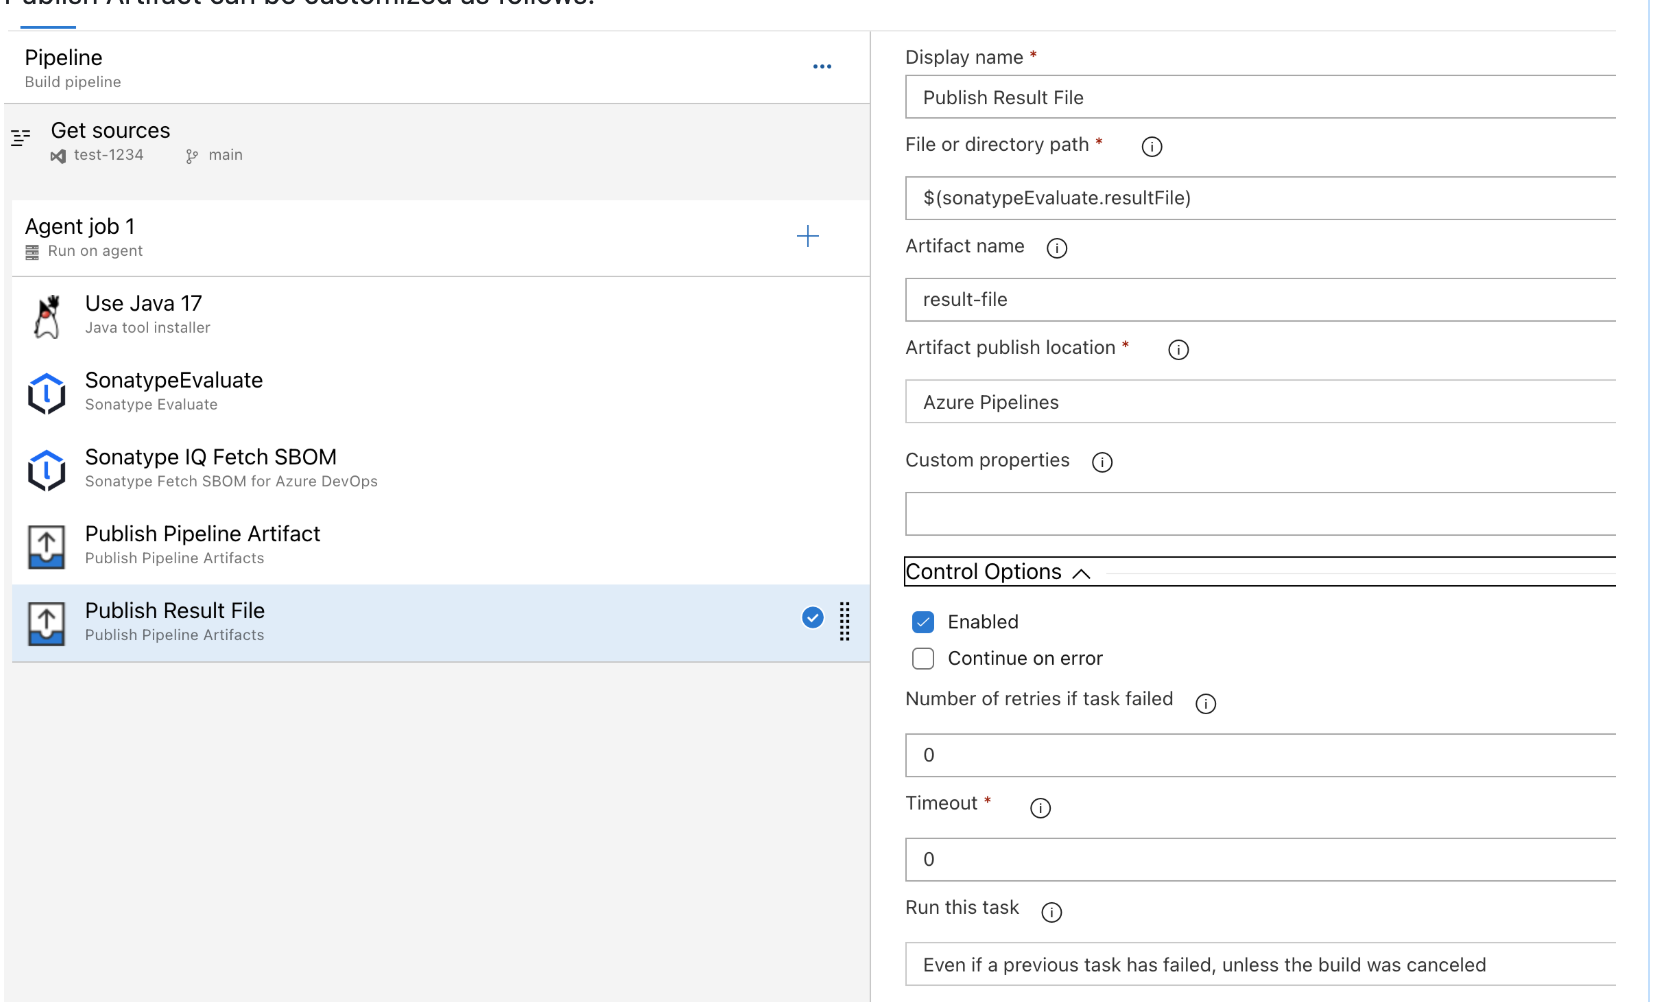Open the Artifact publish location dropdown
The width and height of the screenshot is (1672, 1002).
click(x=1260, y=402)
